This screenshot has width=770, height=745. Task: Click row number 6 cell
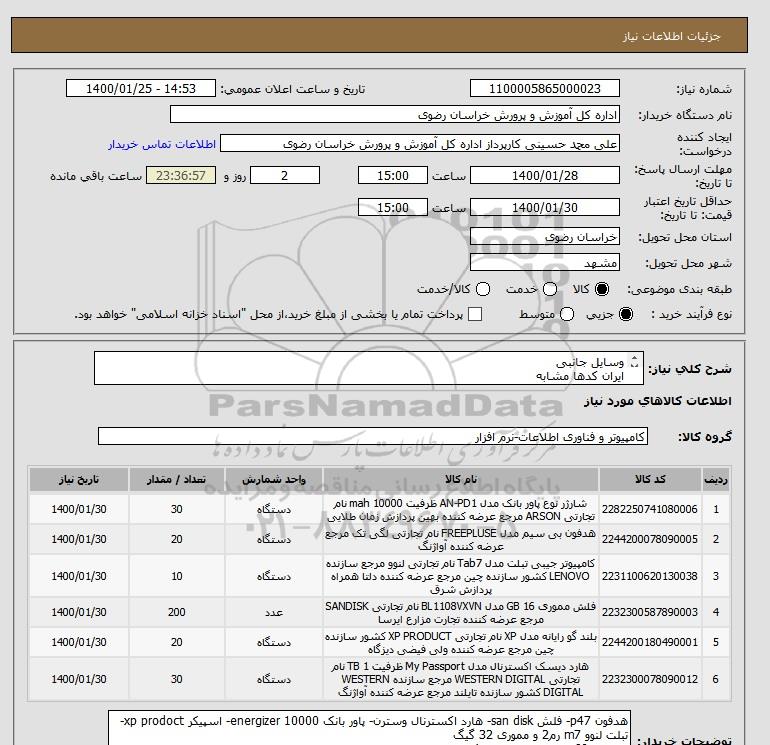[715, 679]
